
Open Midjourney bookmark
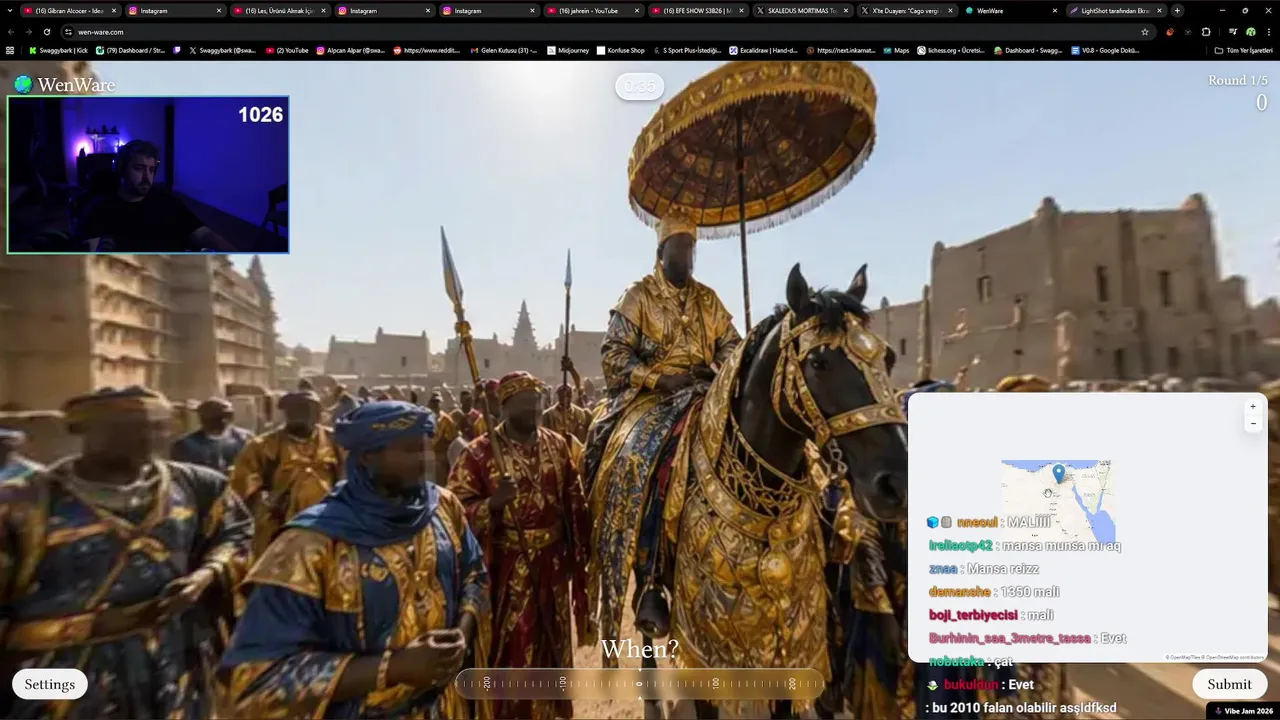pos(568,50)
